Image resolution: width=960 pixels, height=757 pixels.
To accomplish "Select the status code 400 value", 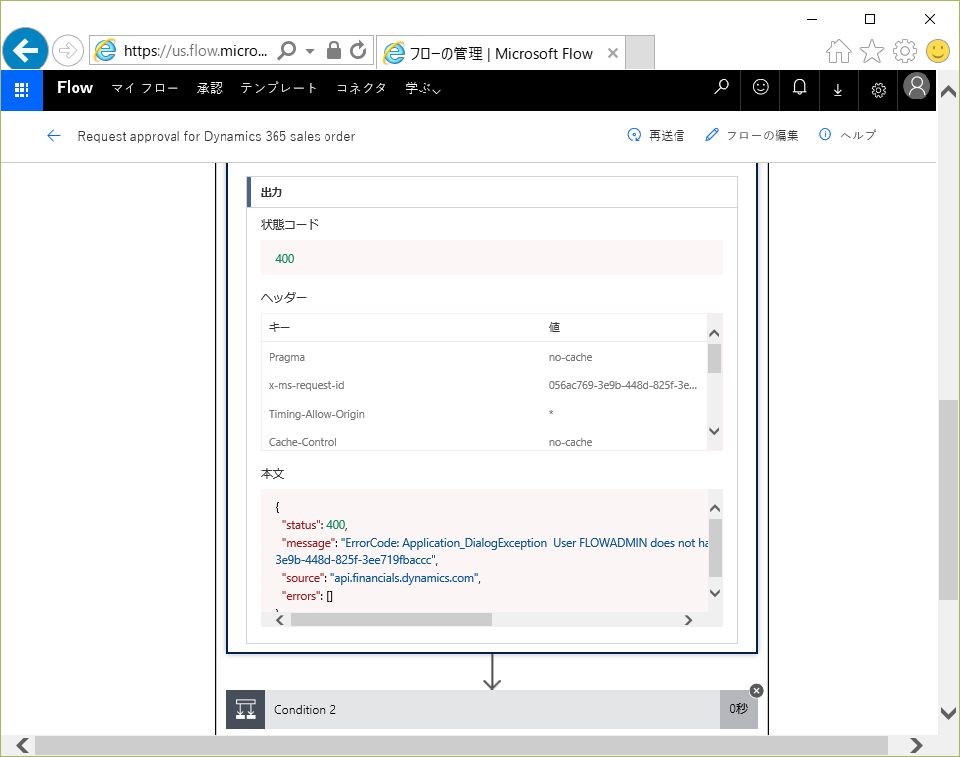I will point(285,258).
